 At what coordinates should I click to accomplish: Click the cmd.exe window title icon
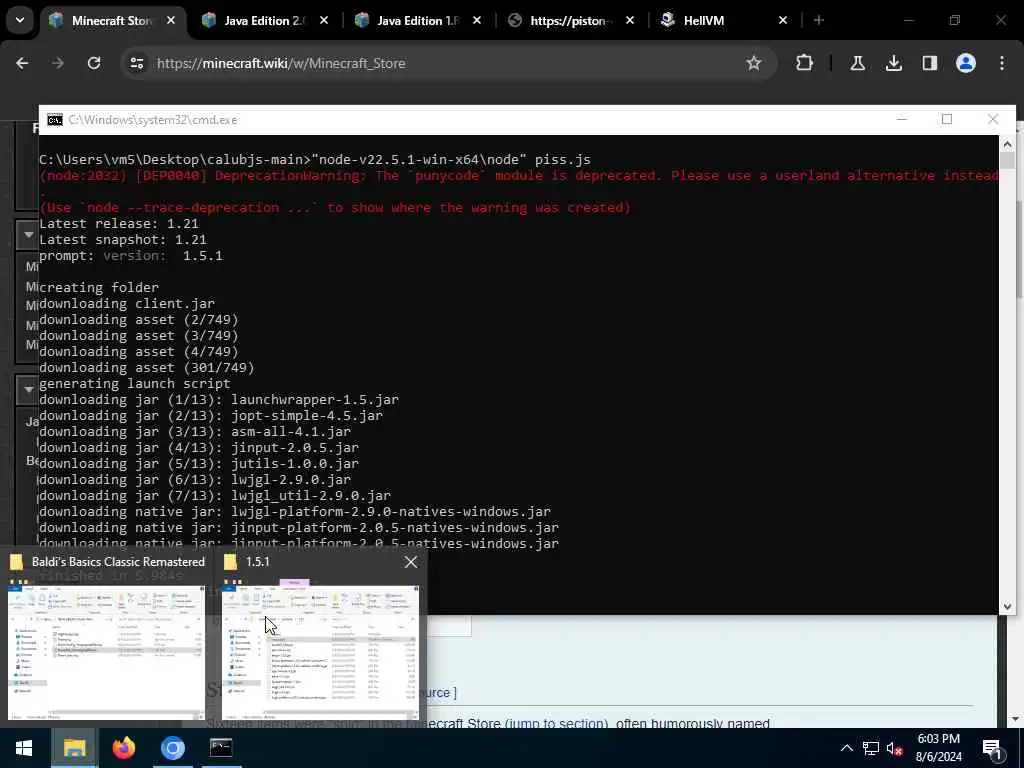pyautogui.click(x=55, y=120)
